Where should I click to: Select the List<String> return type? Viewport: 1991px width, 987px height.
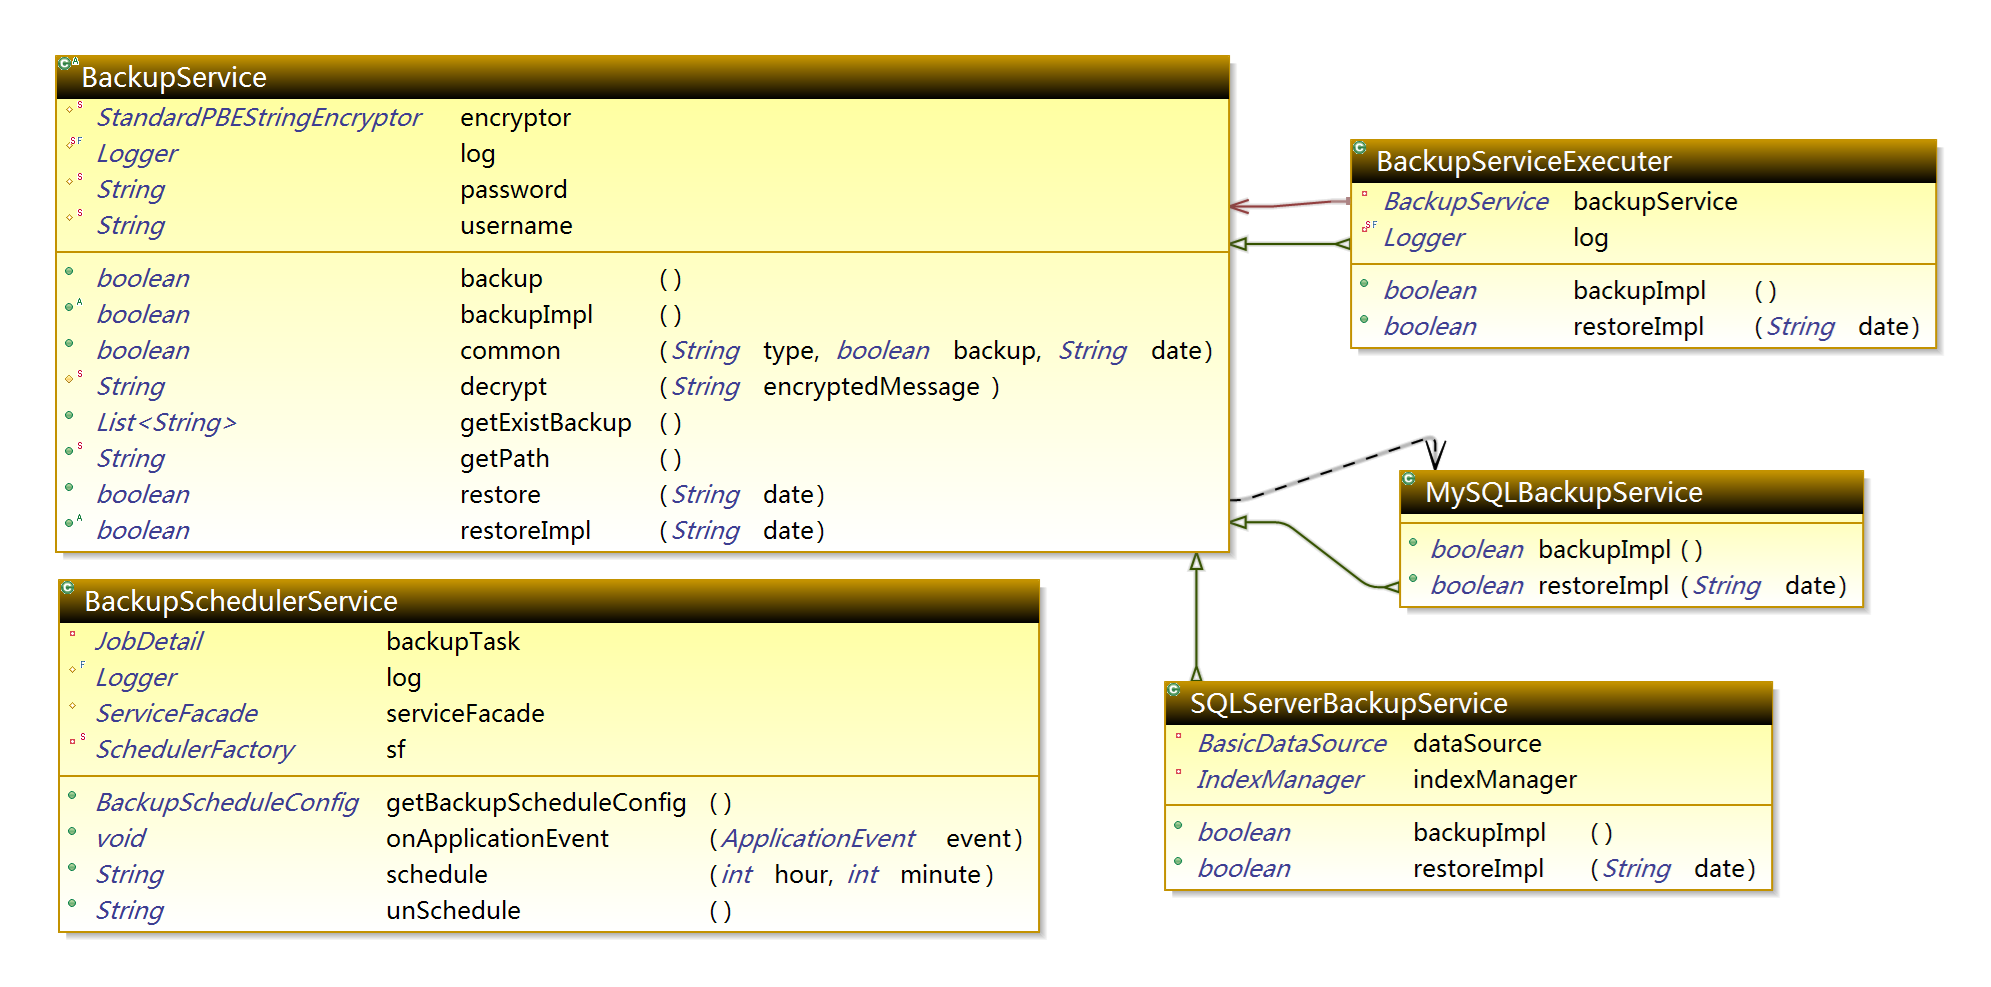[167, 423]
